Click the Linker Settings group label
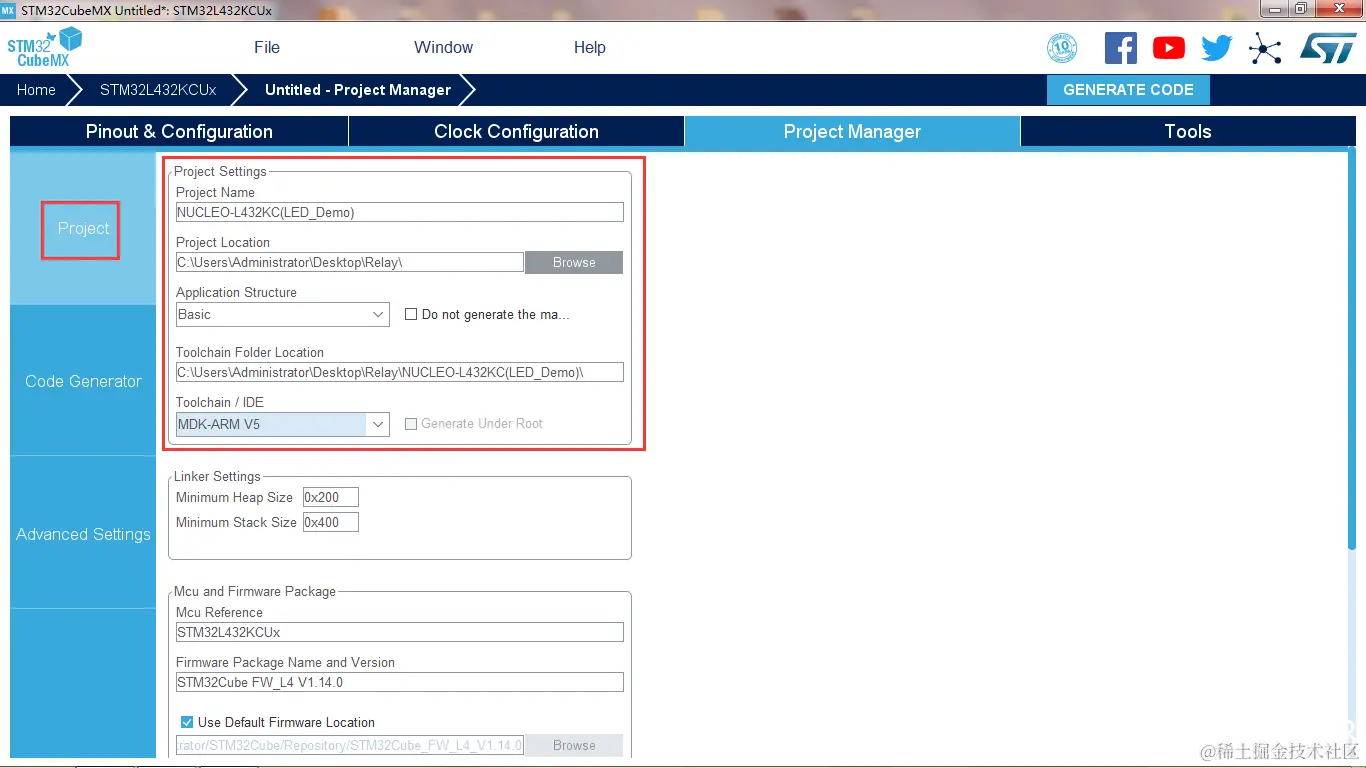This screenshot has width=1366, height=768. coord(217,476)
